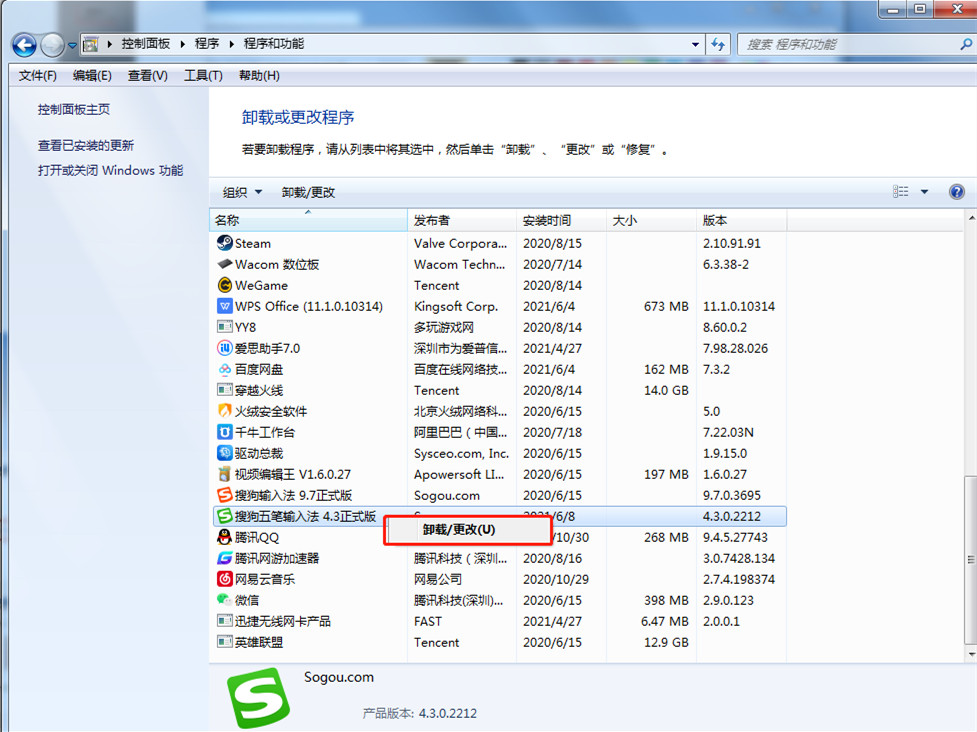977x732 pixels.
Task: Click the 微信 program icon
Action: (x=224, y=600)
